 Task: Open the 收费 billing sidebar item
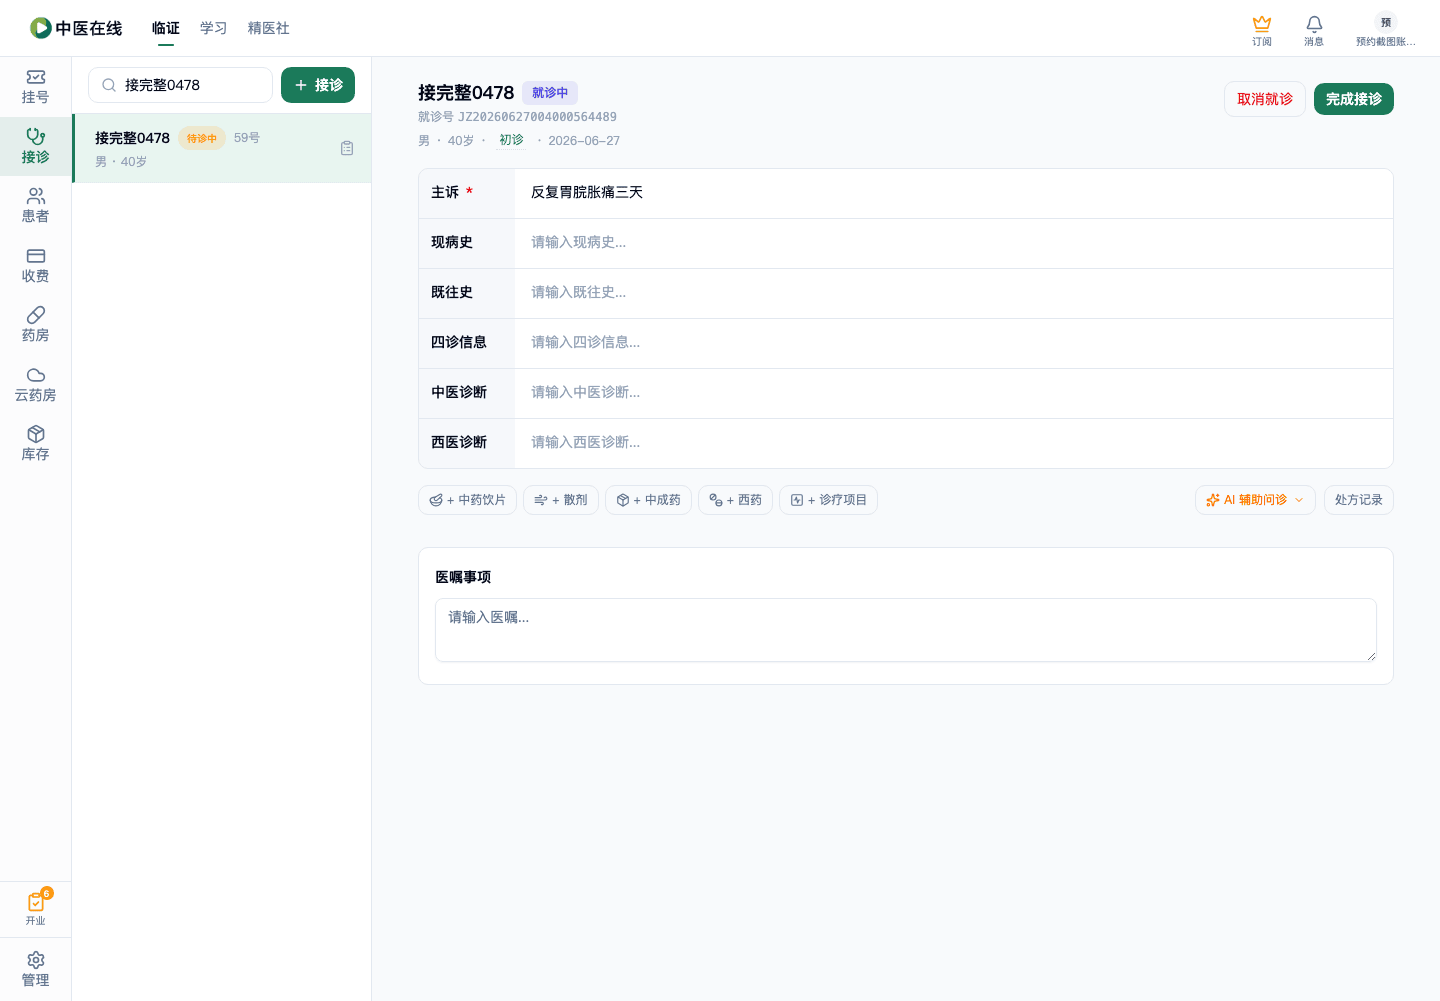pos(36,266)
